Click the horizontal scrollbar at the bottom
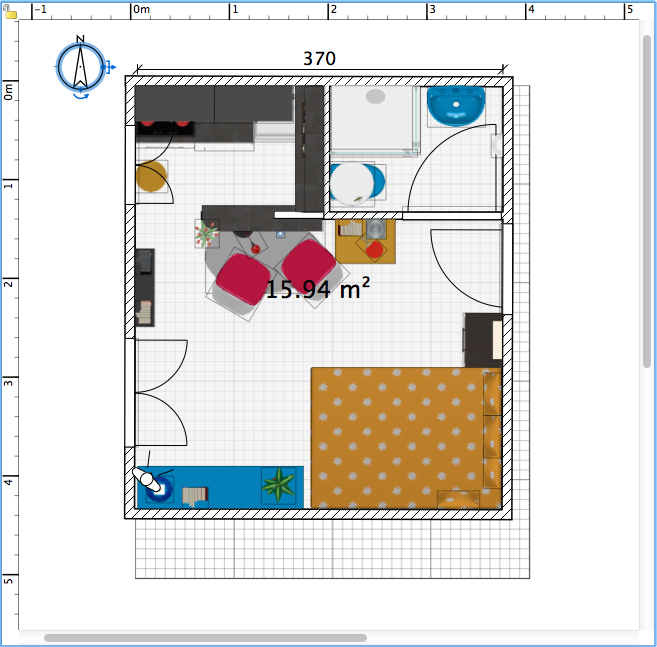The width and height of the screenshot is (657, 647). [x=205, y=637]
